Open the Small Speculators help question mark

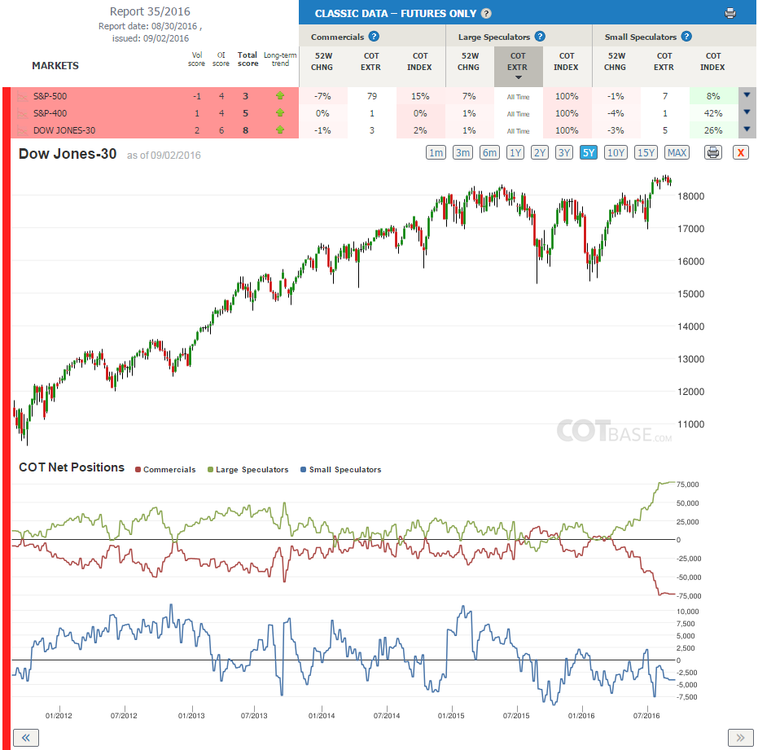(x=686, y=36)
